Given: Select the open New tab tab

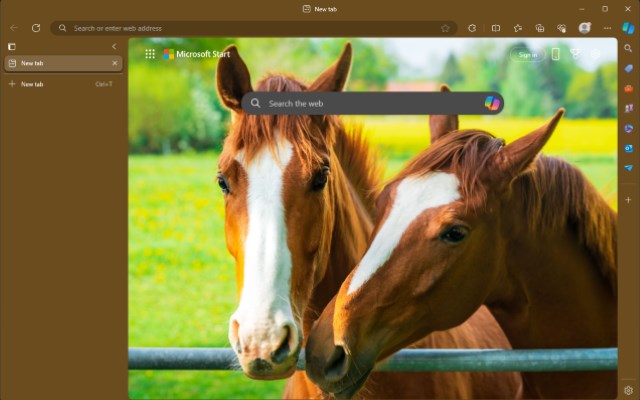Looking at the screenshot, I should click(x=63, y=63).
